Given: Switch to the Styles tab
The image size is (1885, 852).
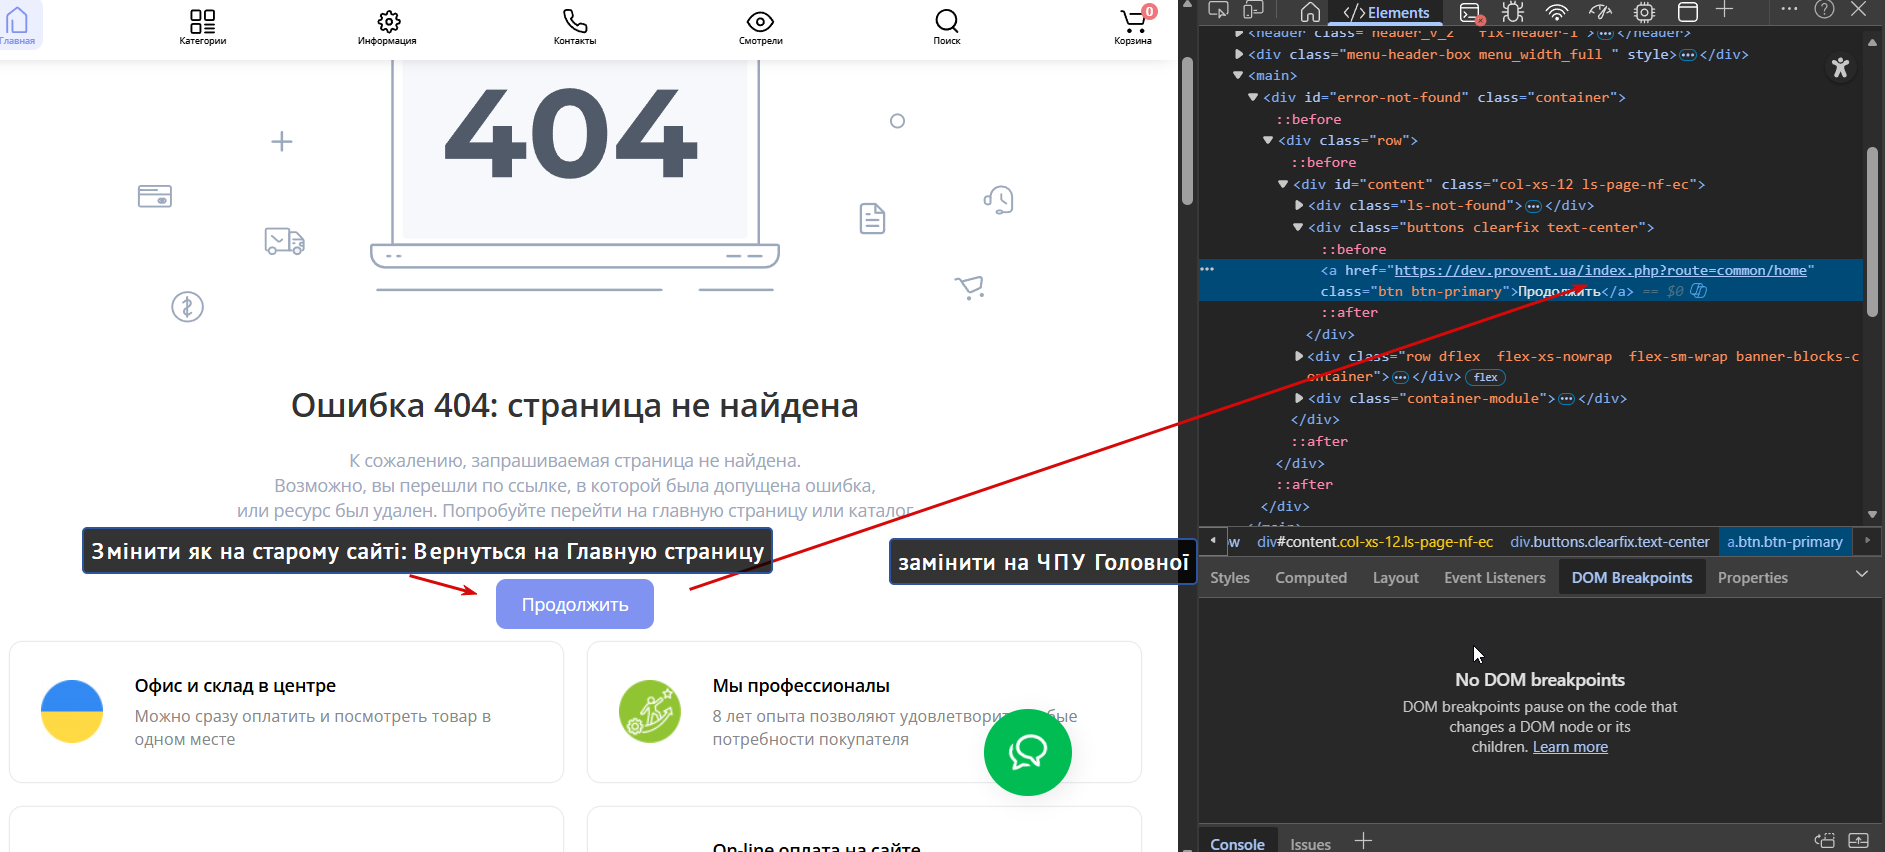Looking at the screenshot, I should [1230, 578].
